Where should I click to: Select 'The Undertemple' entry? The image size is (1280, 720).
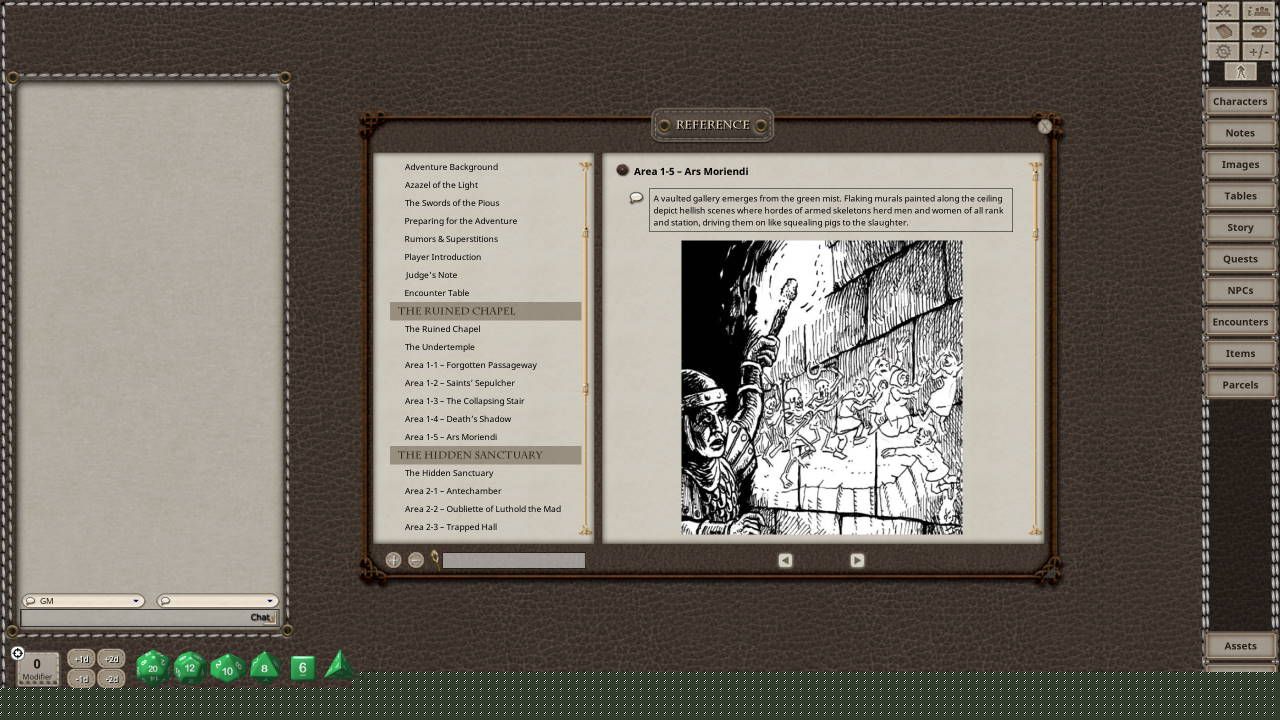point(440,347)
